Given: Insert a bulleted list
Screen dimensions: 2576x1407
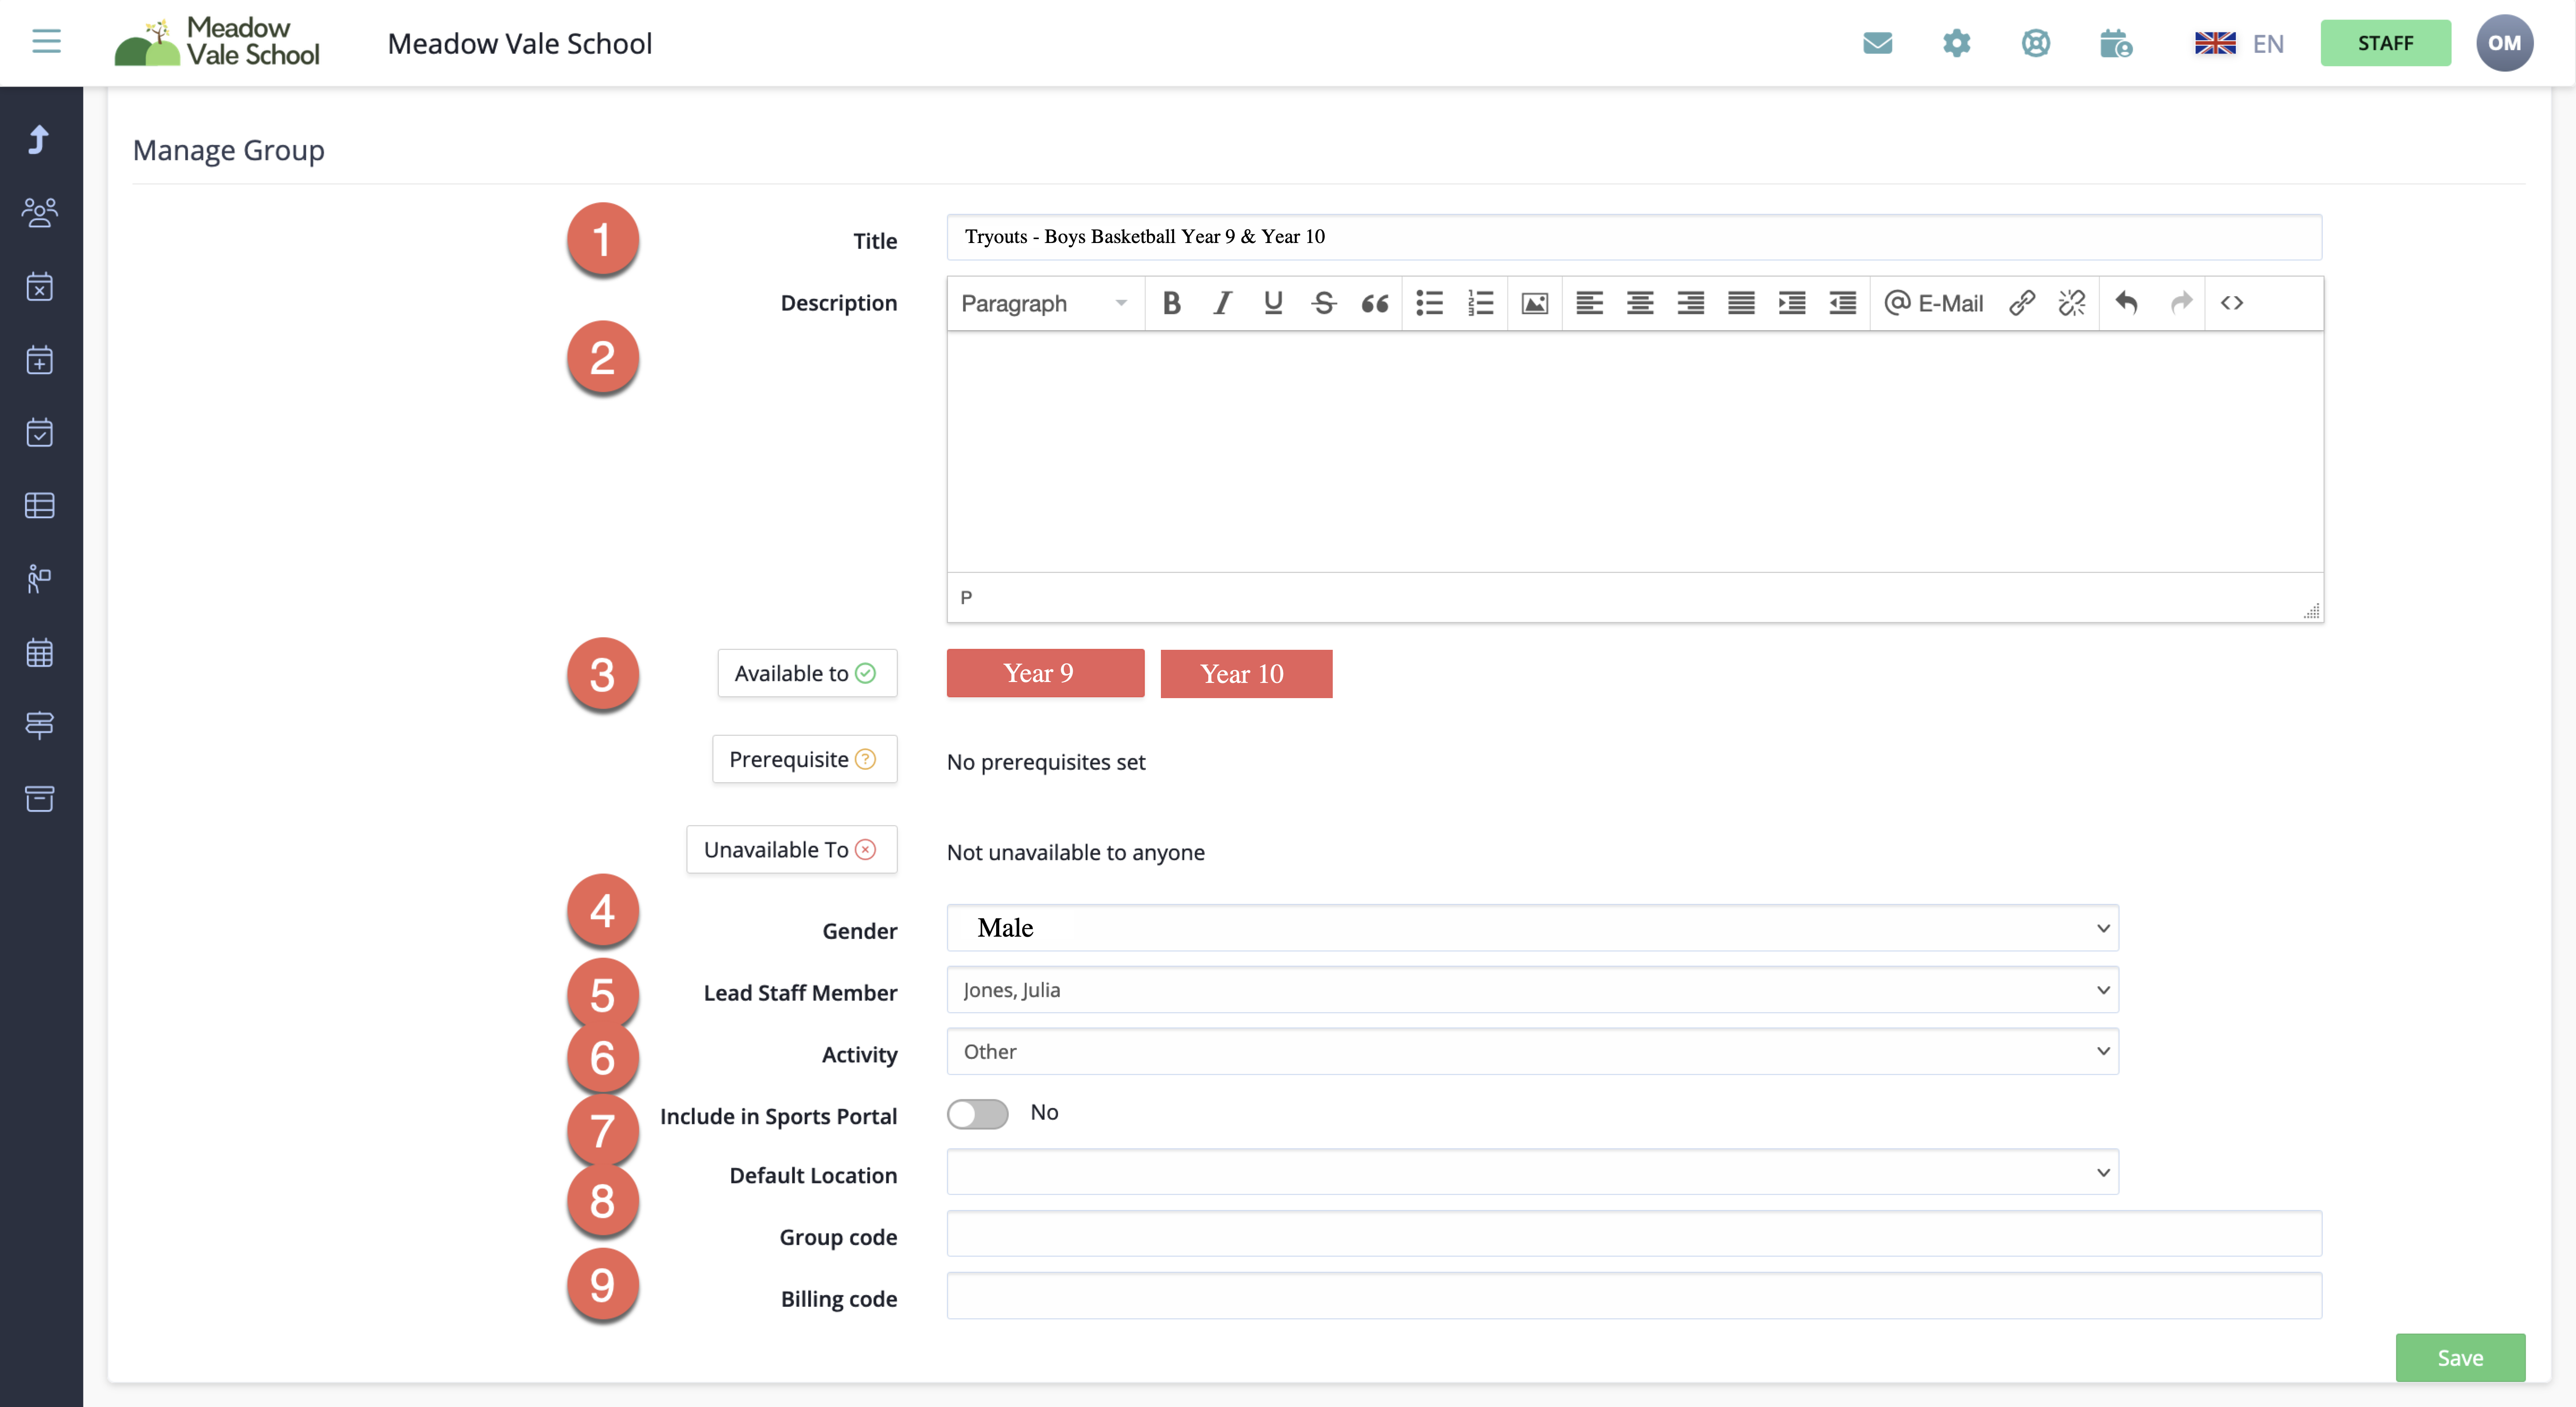Looking at the screenshot, I should pyautogui.click(x=1429, y=303).
